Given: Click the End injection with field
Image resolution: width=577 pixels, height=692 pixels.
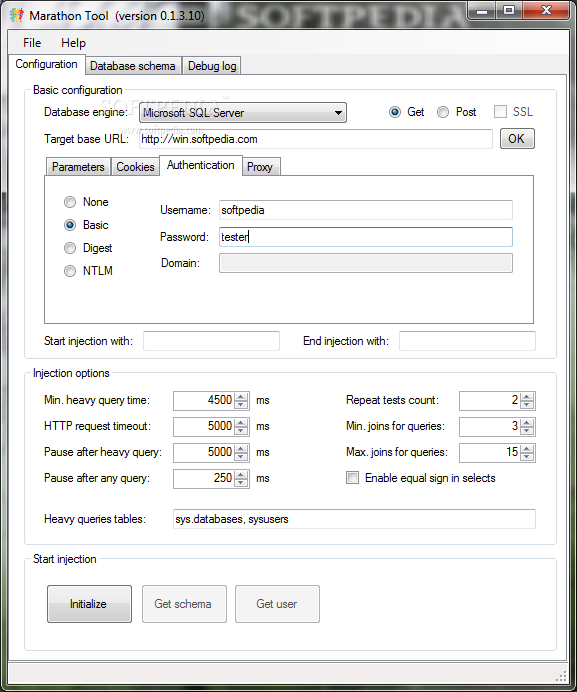Looking at the screenshot, I should [x=467, y=341].
